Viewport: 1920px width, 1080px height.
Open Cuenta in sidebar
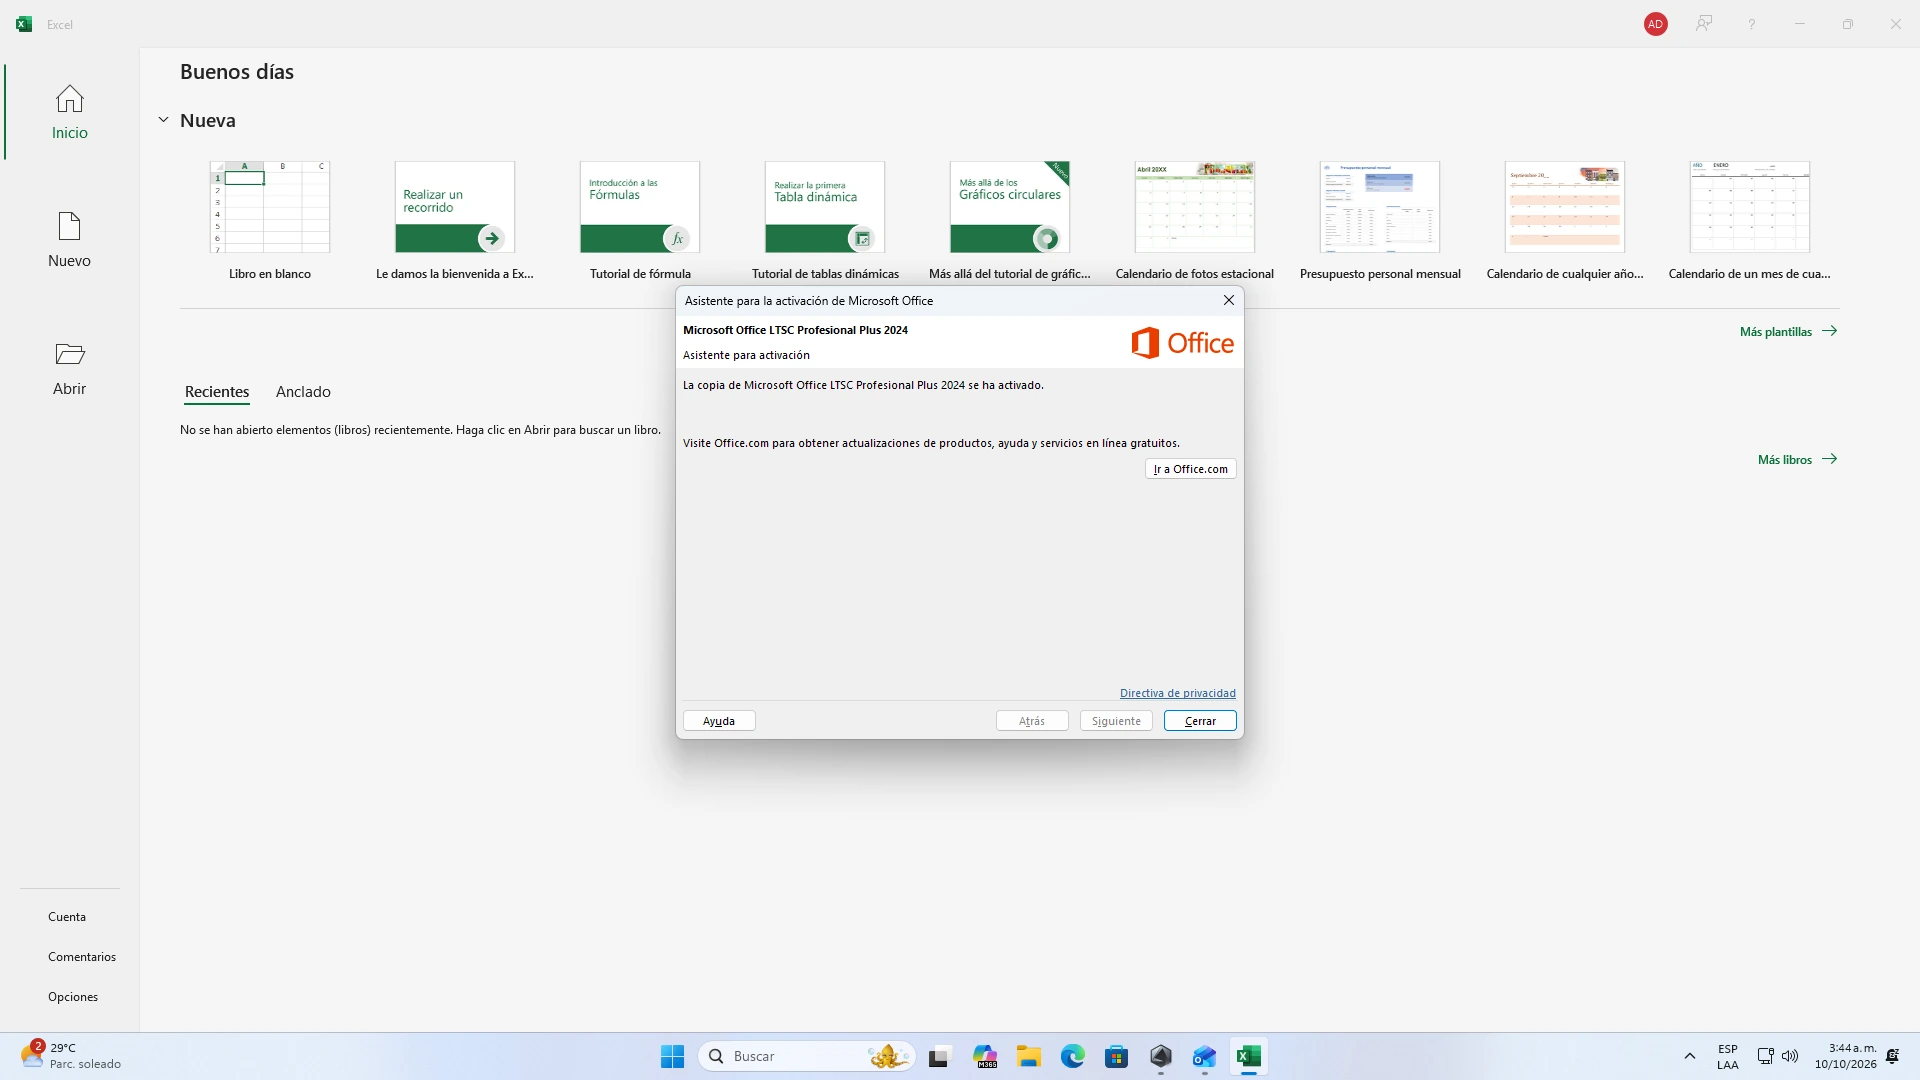click(67, 917)
